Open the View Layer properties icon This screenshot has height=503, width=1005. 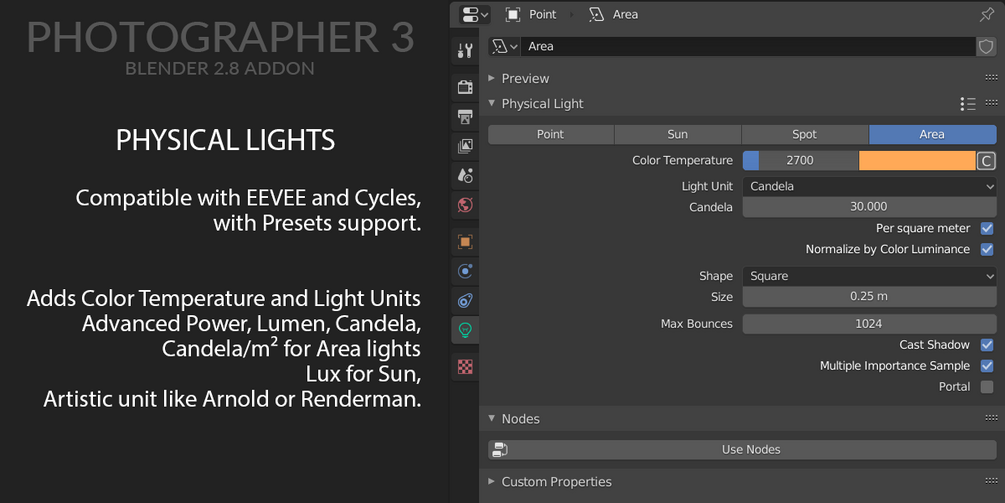pos(465,146)
